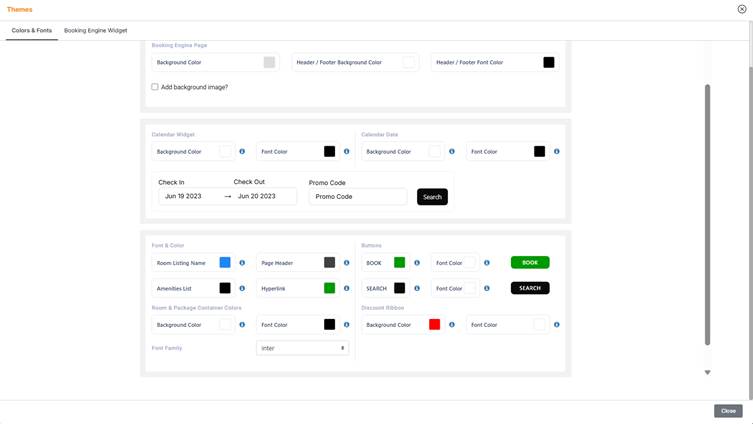Open the red Discount Ribbon color swatch
This screenshot has width=753, height=424.
coord(434,325)
